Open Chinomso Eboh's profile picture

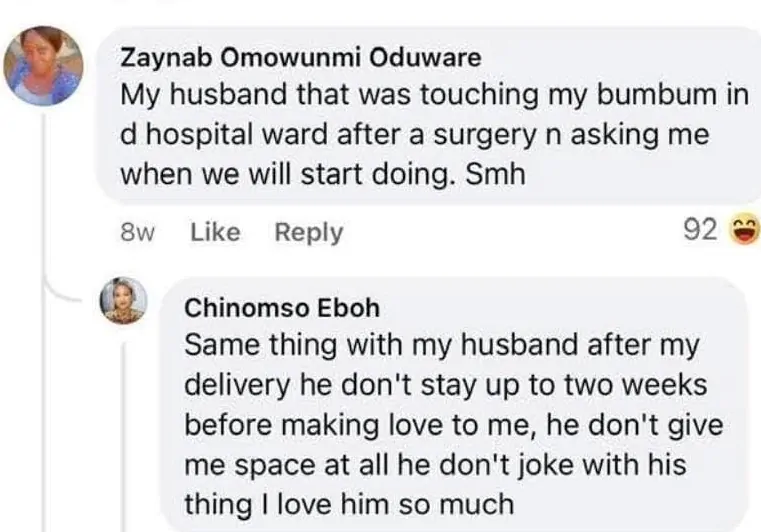pos(125,299)
